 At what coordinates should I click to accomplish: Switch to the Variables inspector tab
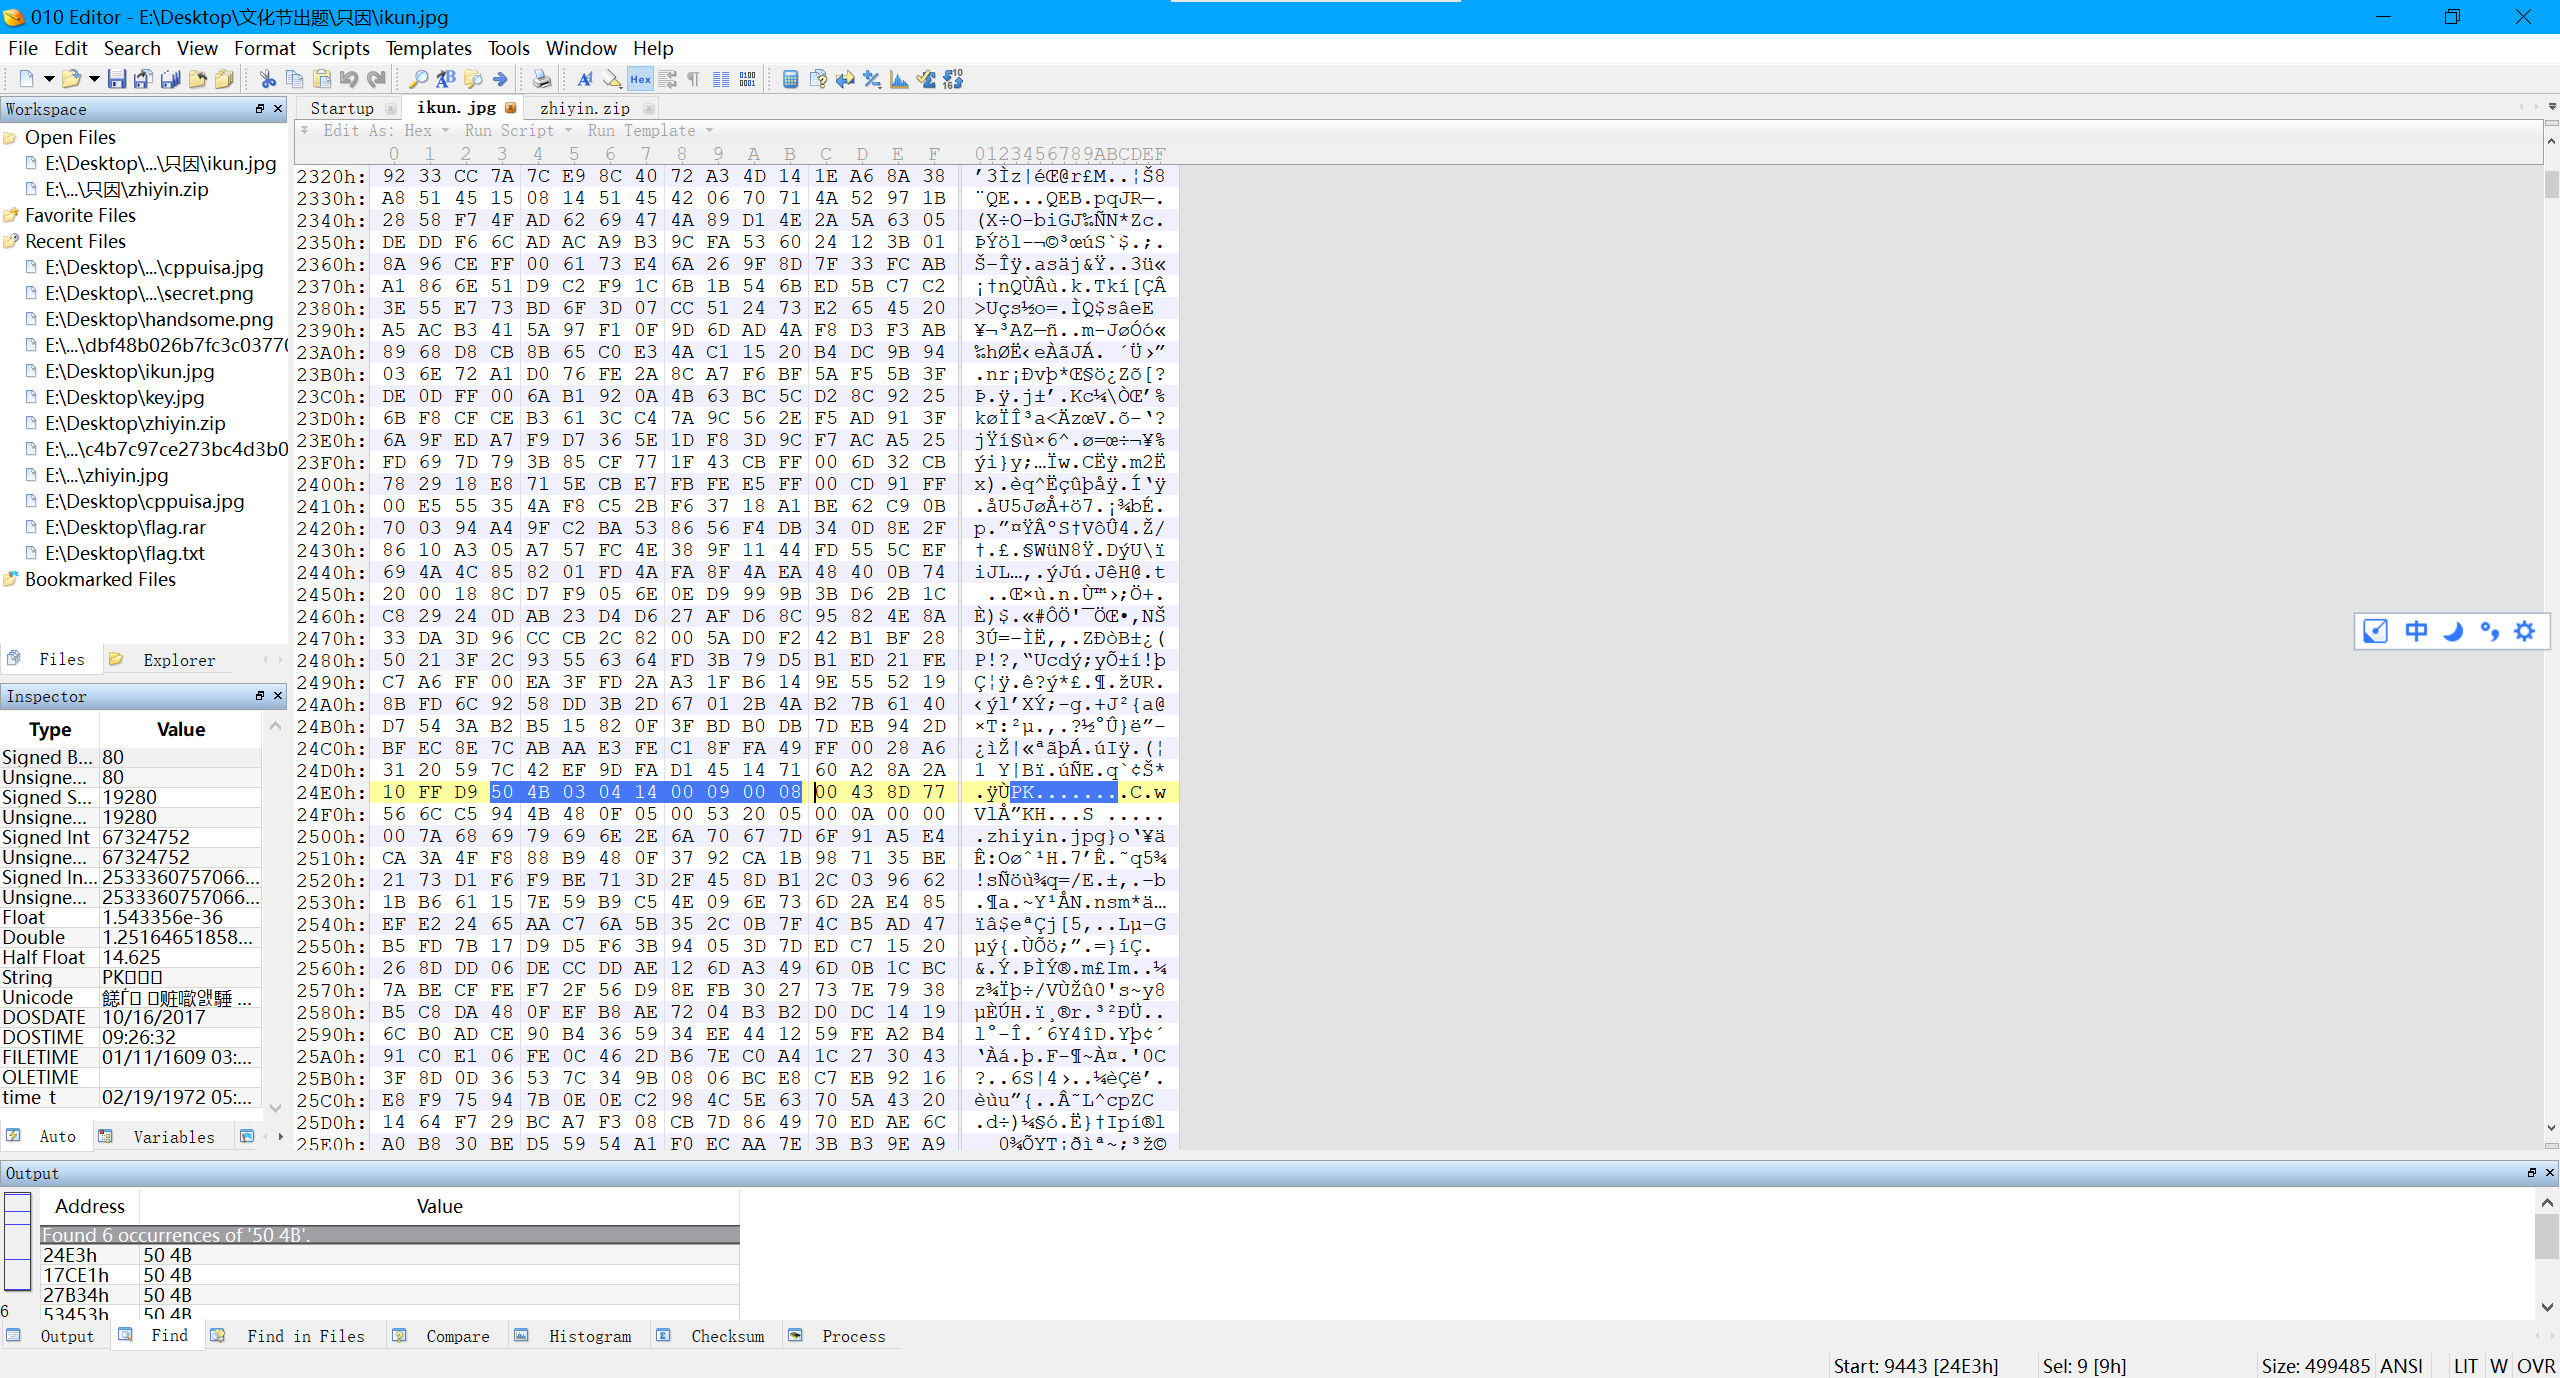(173, 1137)
